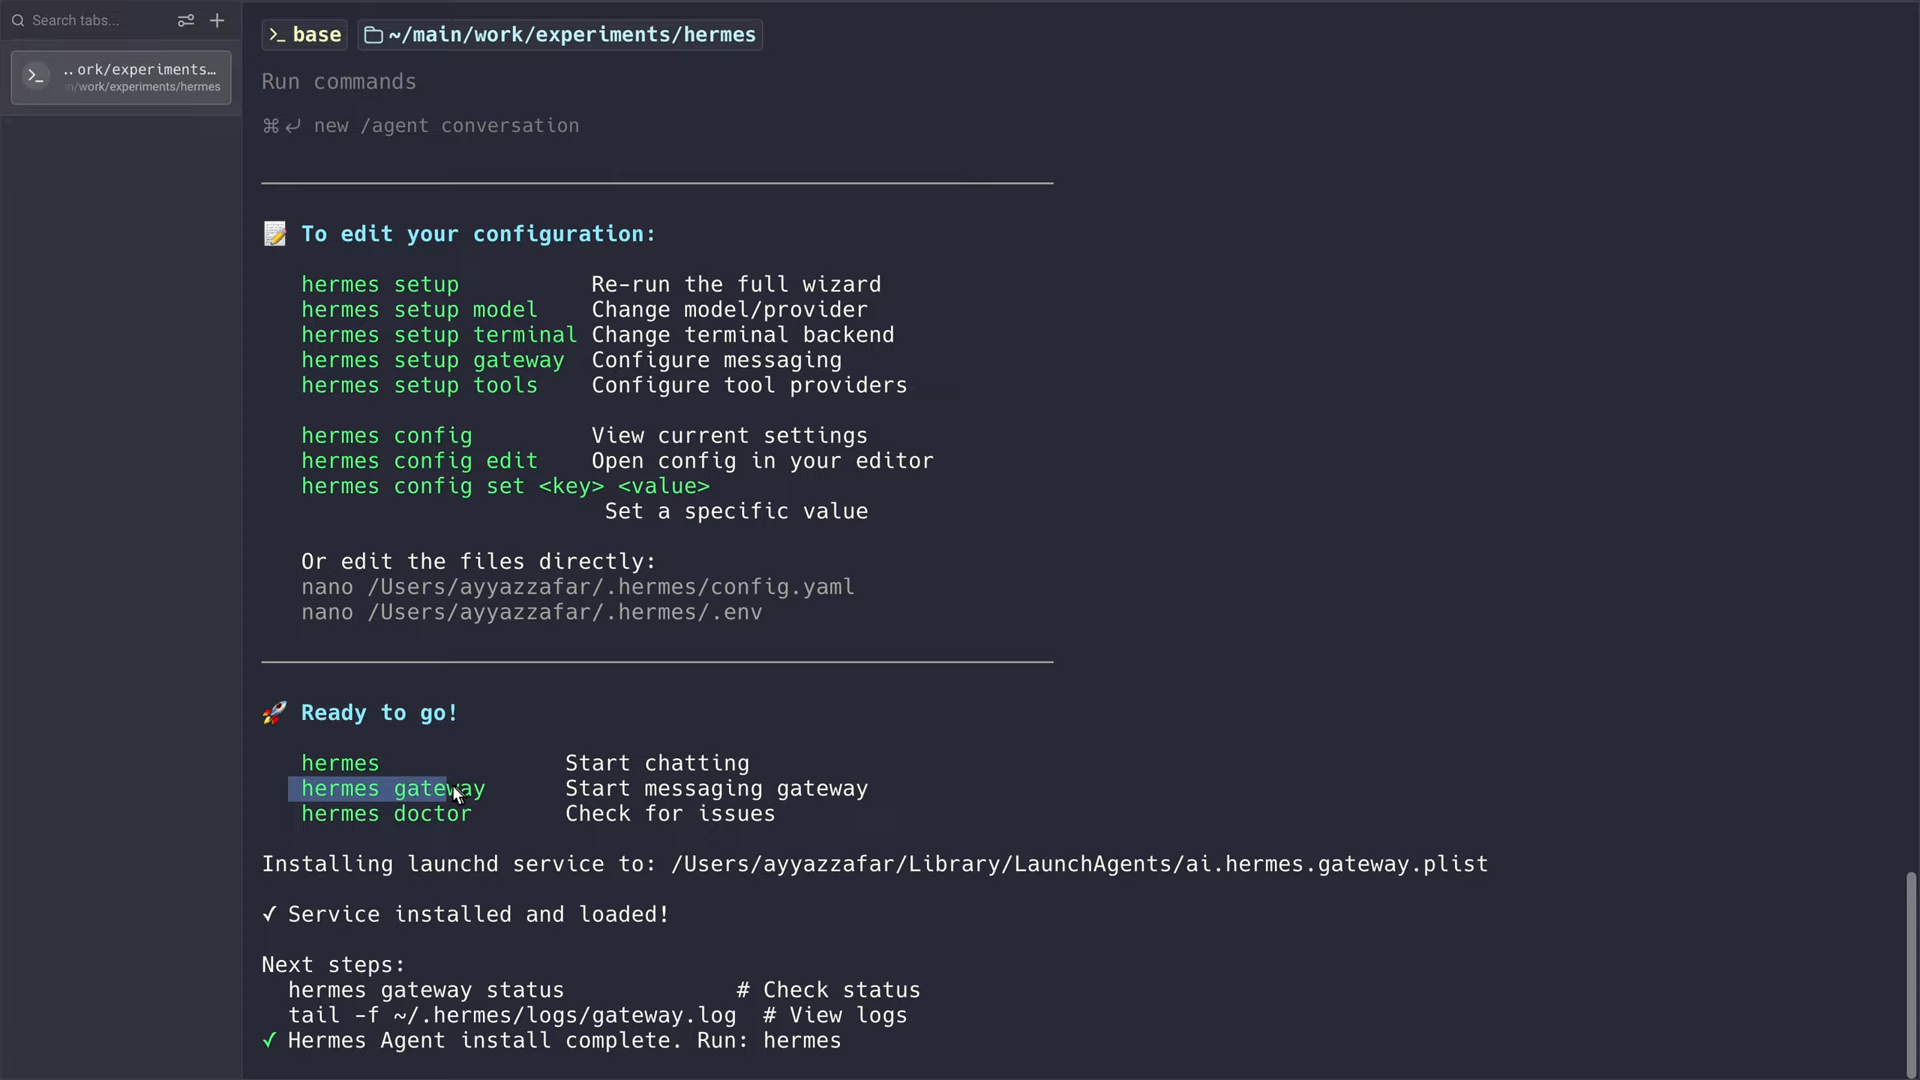
Task: Click the 'To edit your configuration:' heading
Action: click(478, 234)
